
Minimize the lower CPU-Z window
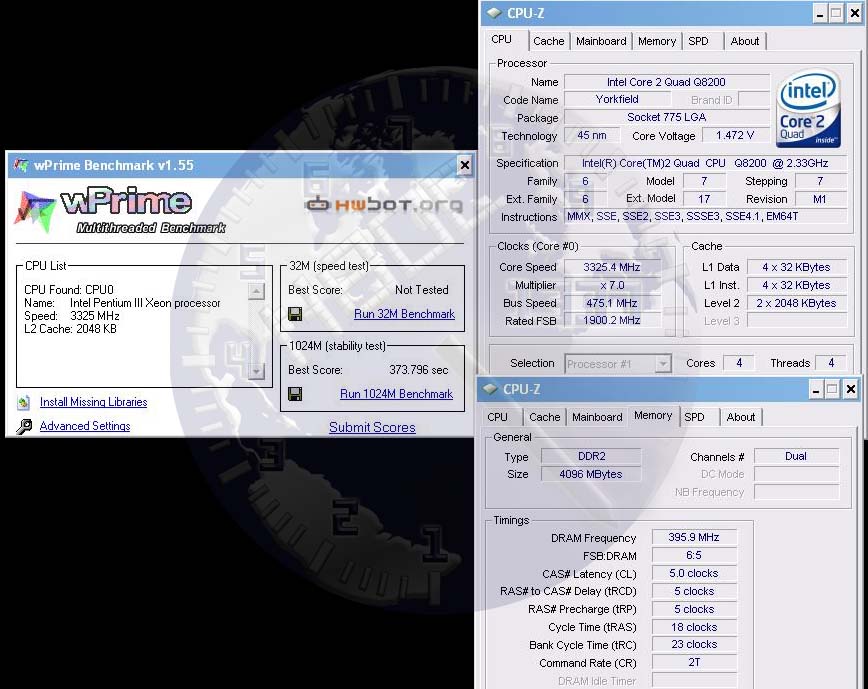point(815,390)
